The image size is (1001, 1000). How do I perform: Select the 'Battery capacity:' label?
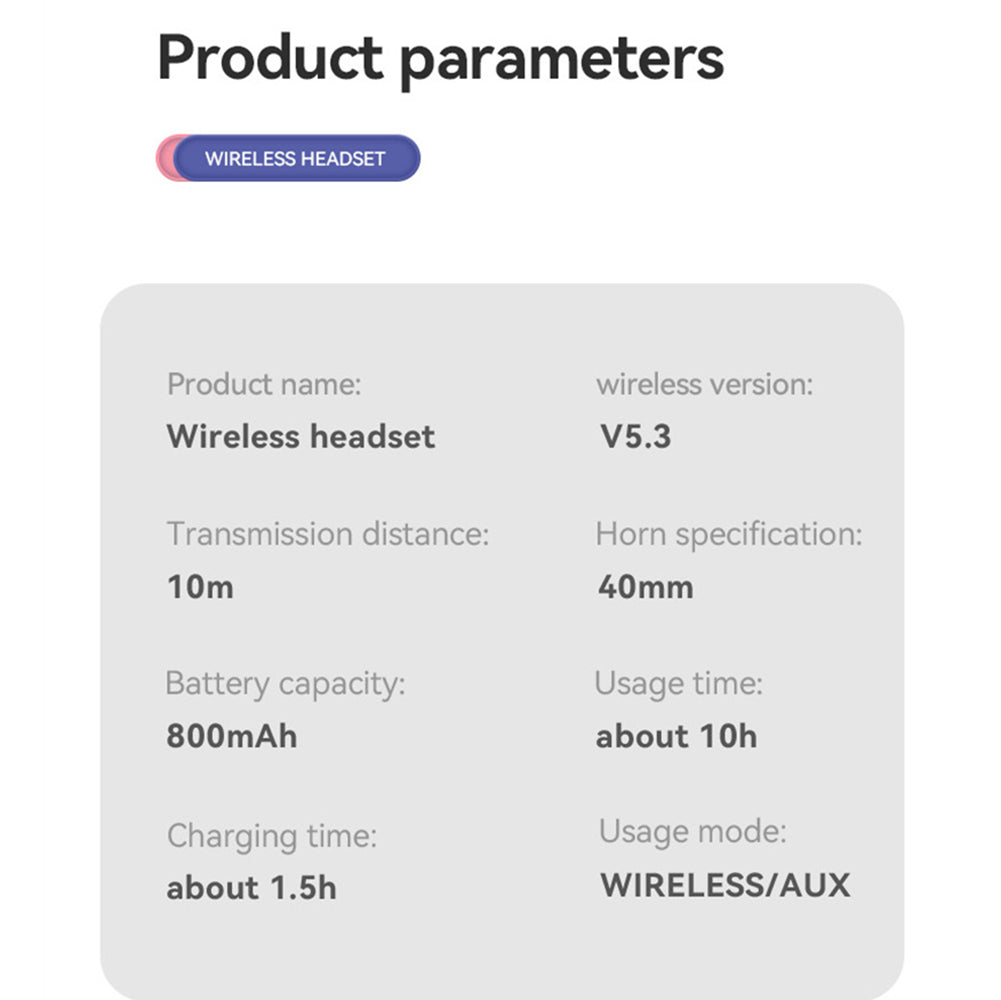(x=285, y=684)
